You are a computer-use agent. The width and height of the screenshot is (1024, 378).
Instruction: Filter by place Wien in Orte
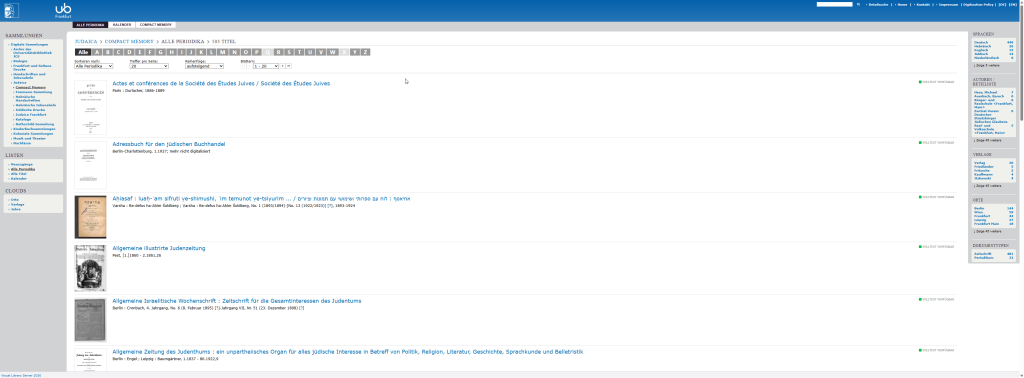click(x=978, y=212)
